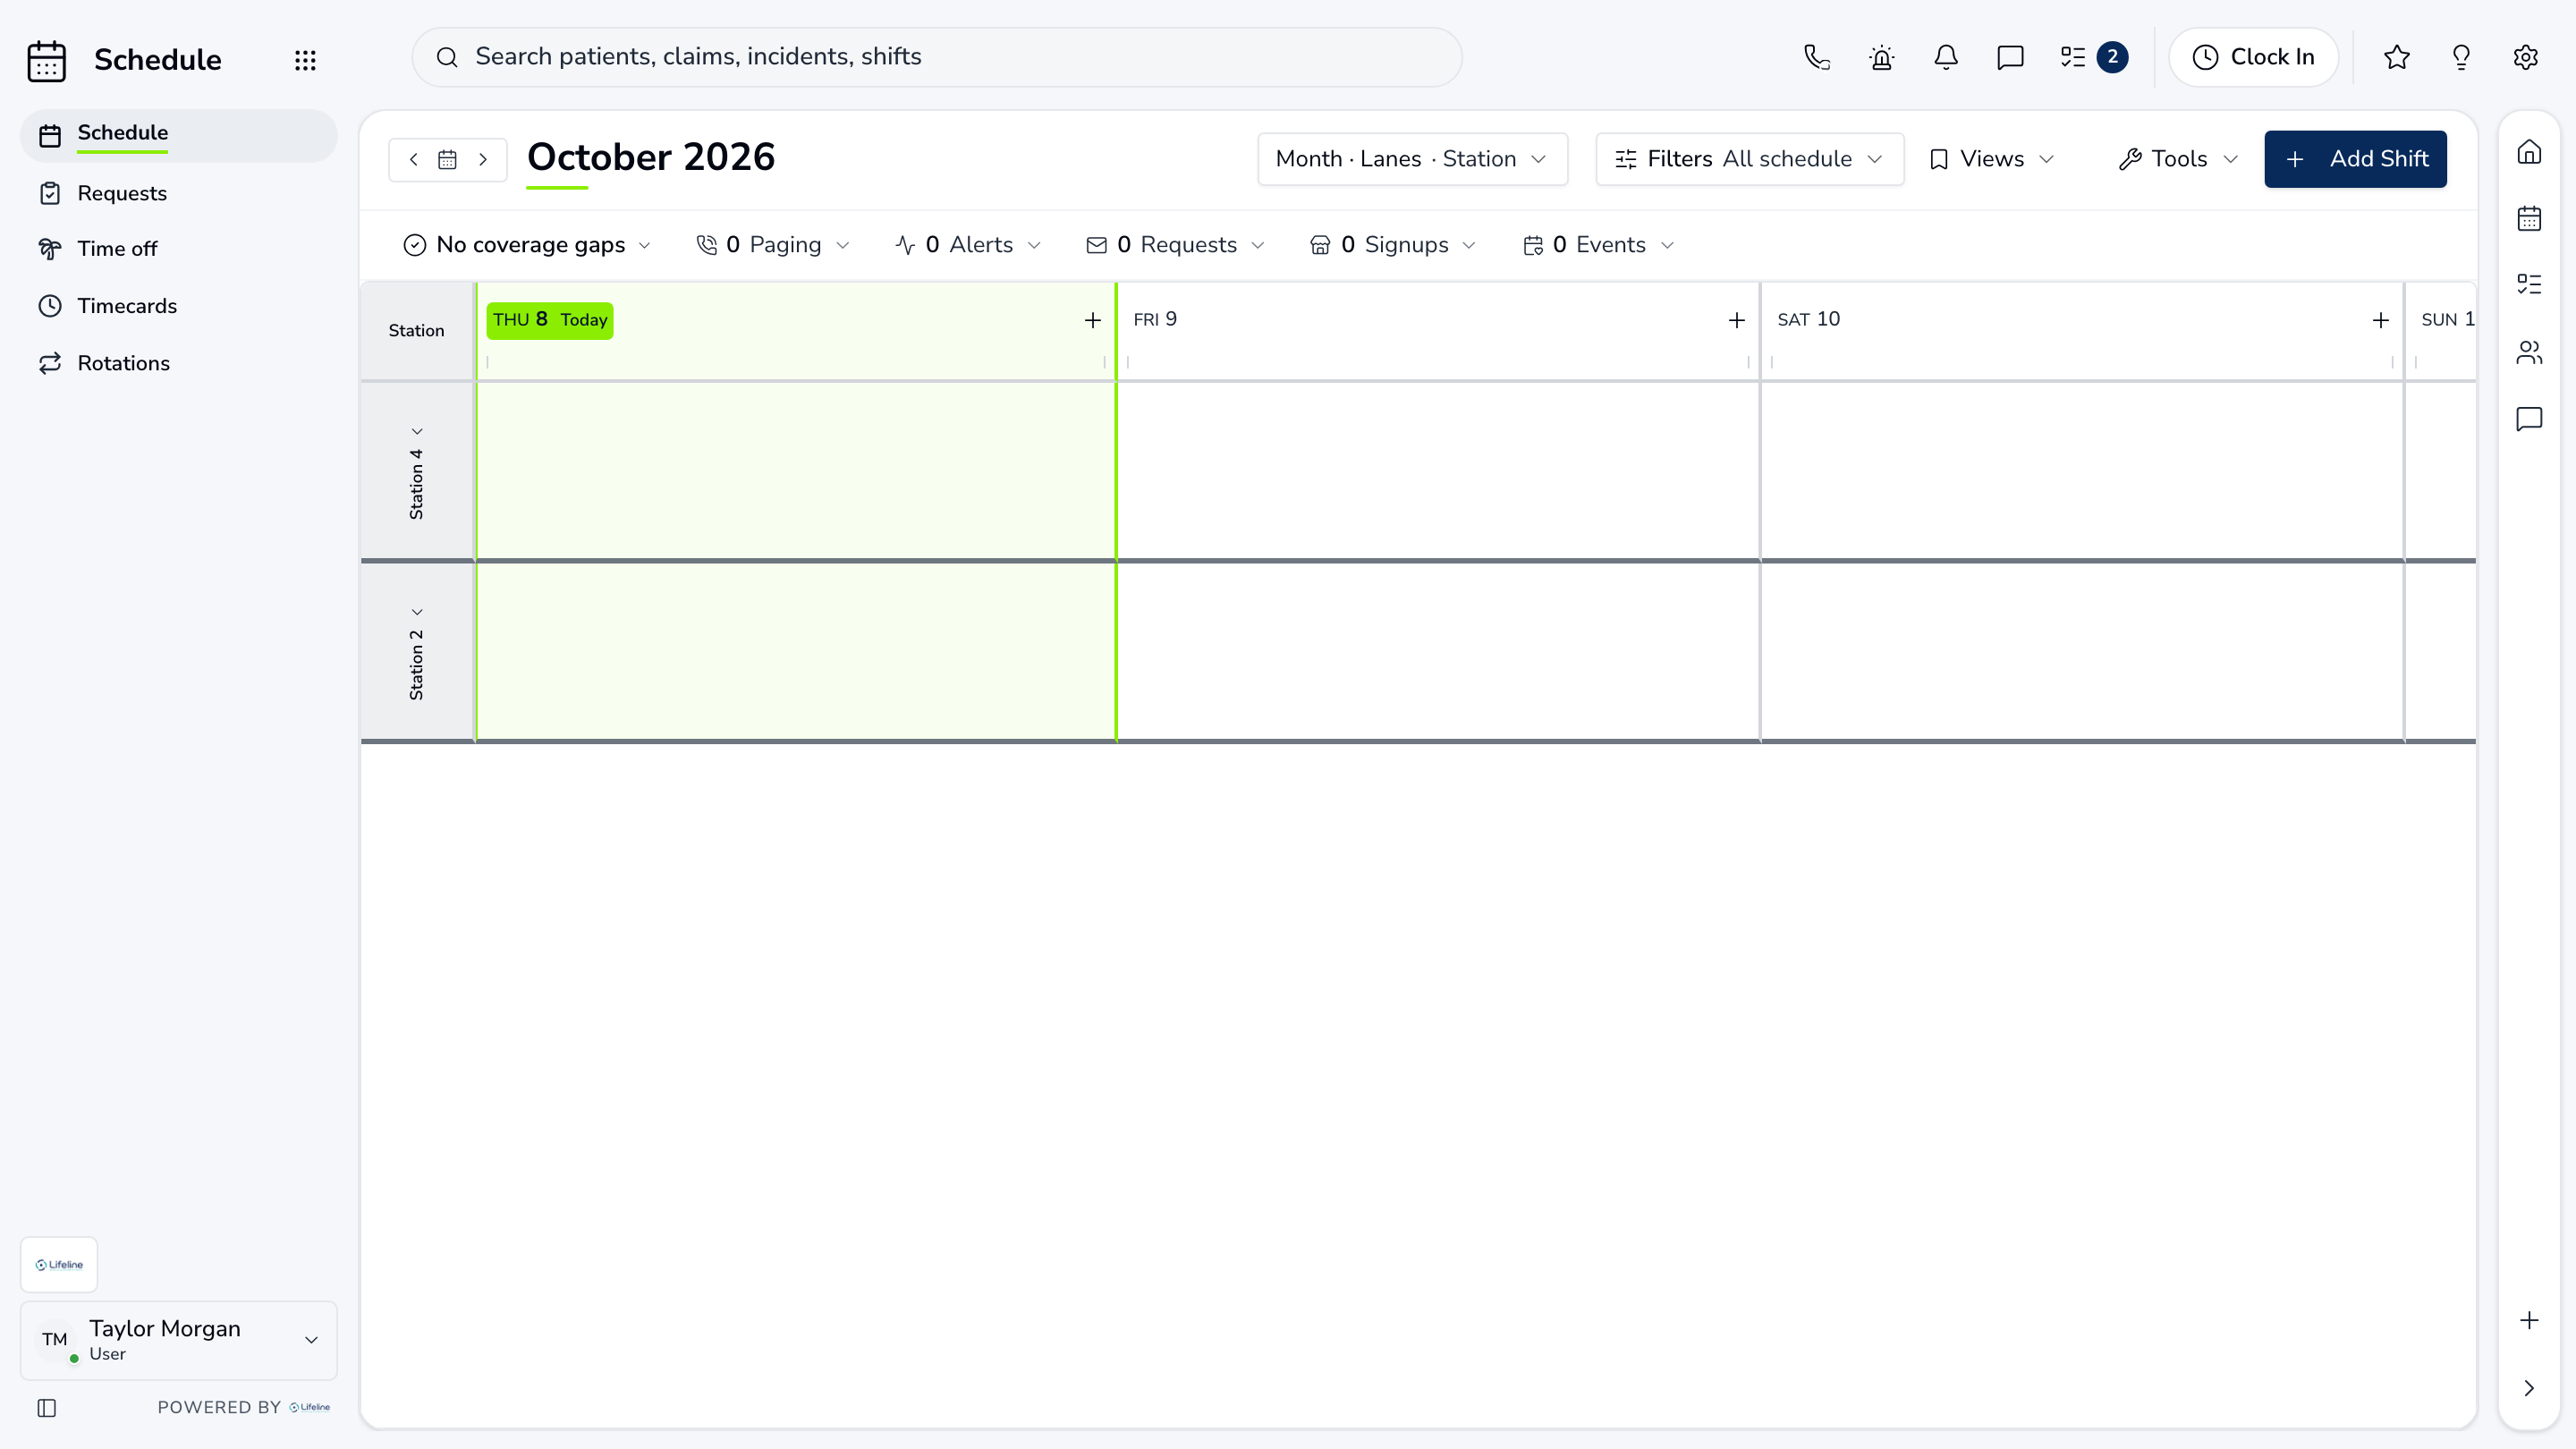Click the Lifeline organization logo button
2576x1449 pixels.
coord(59,1265)
